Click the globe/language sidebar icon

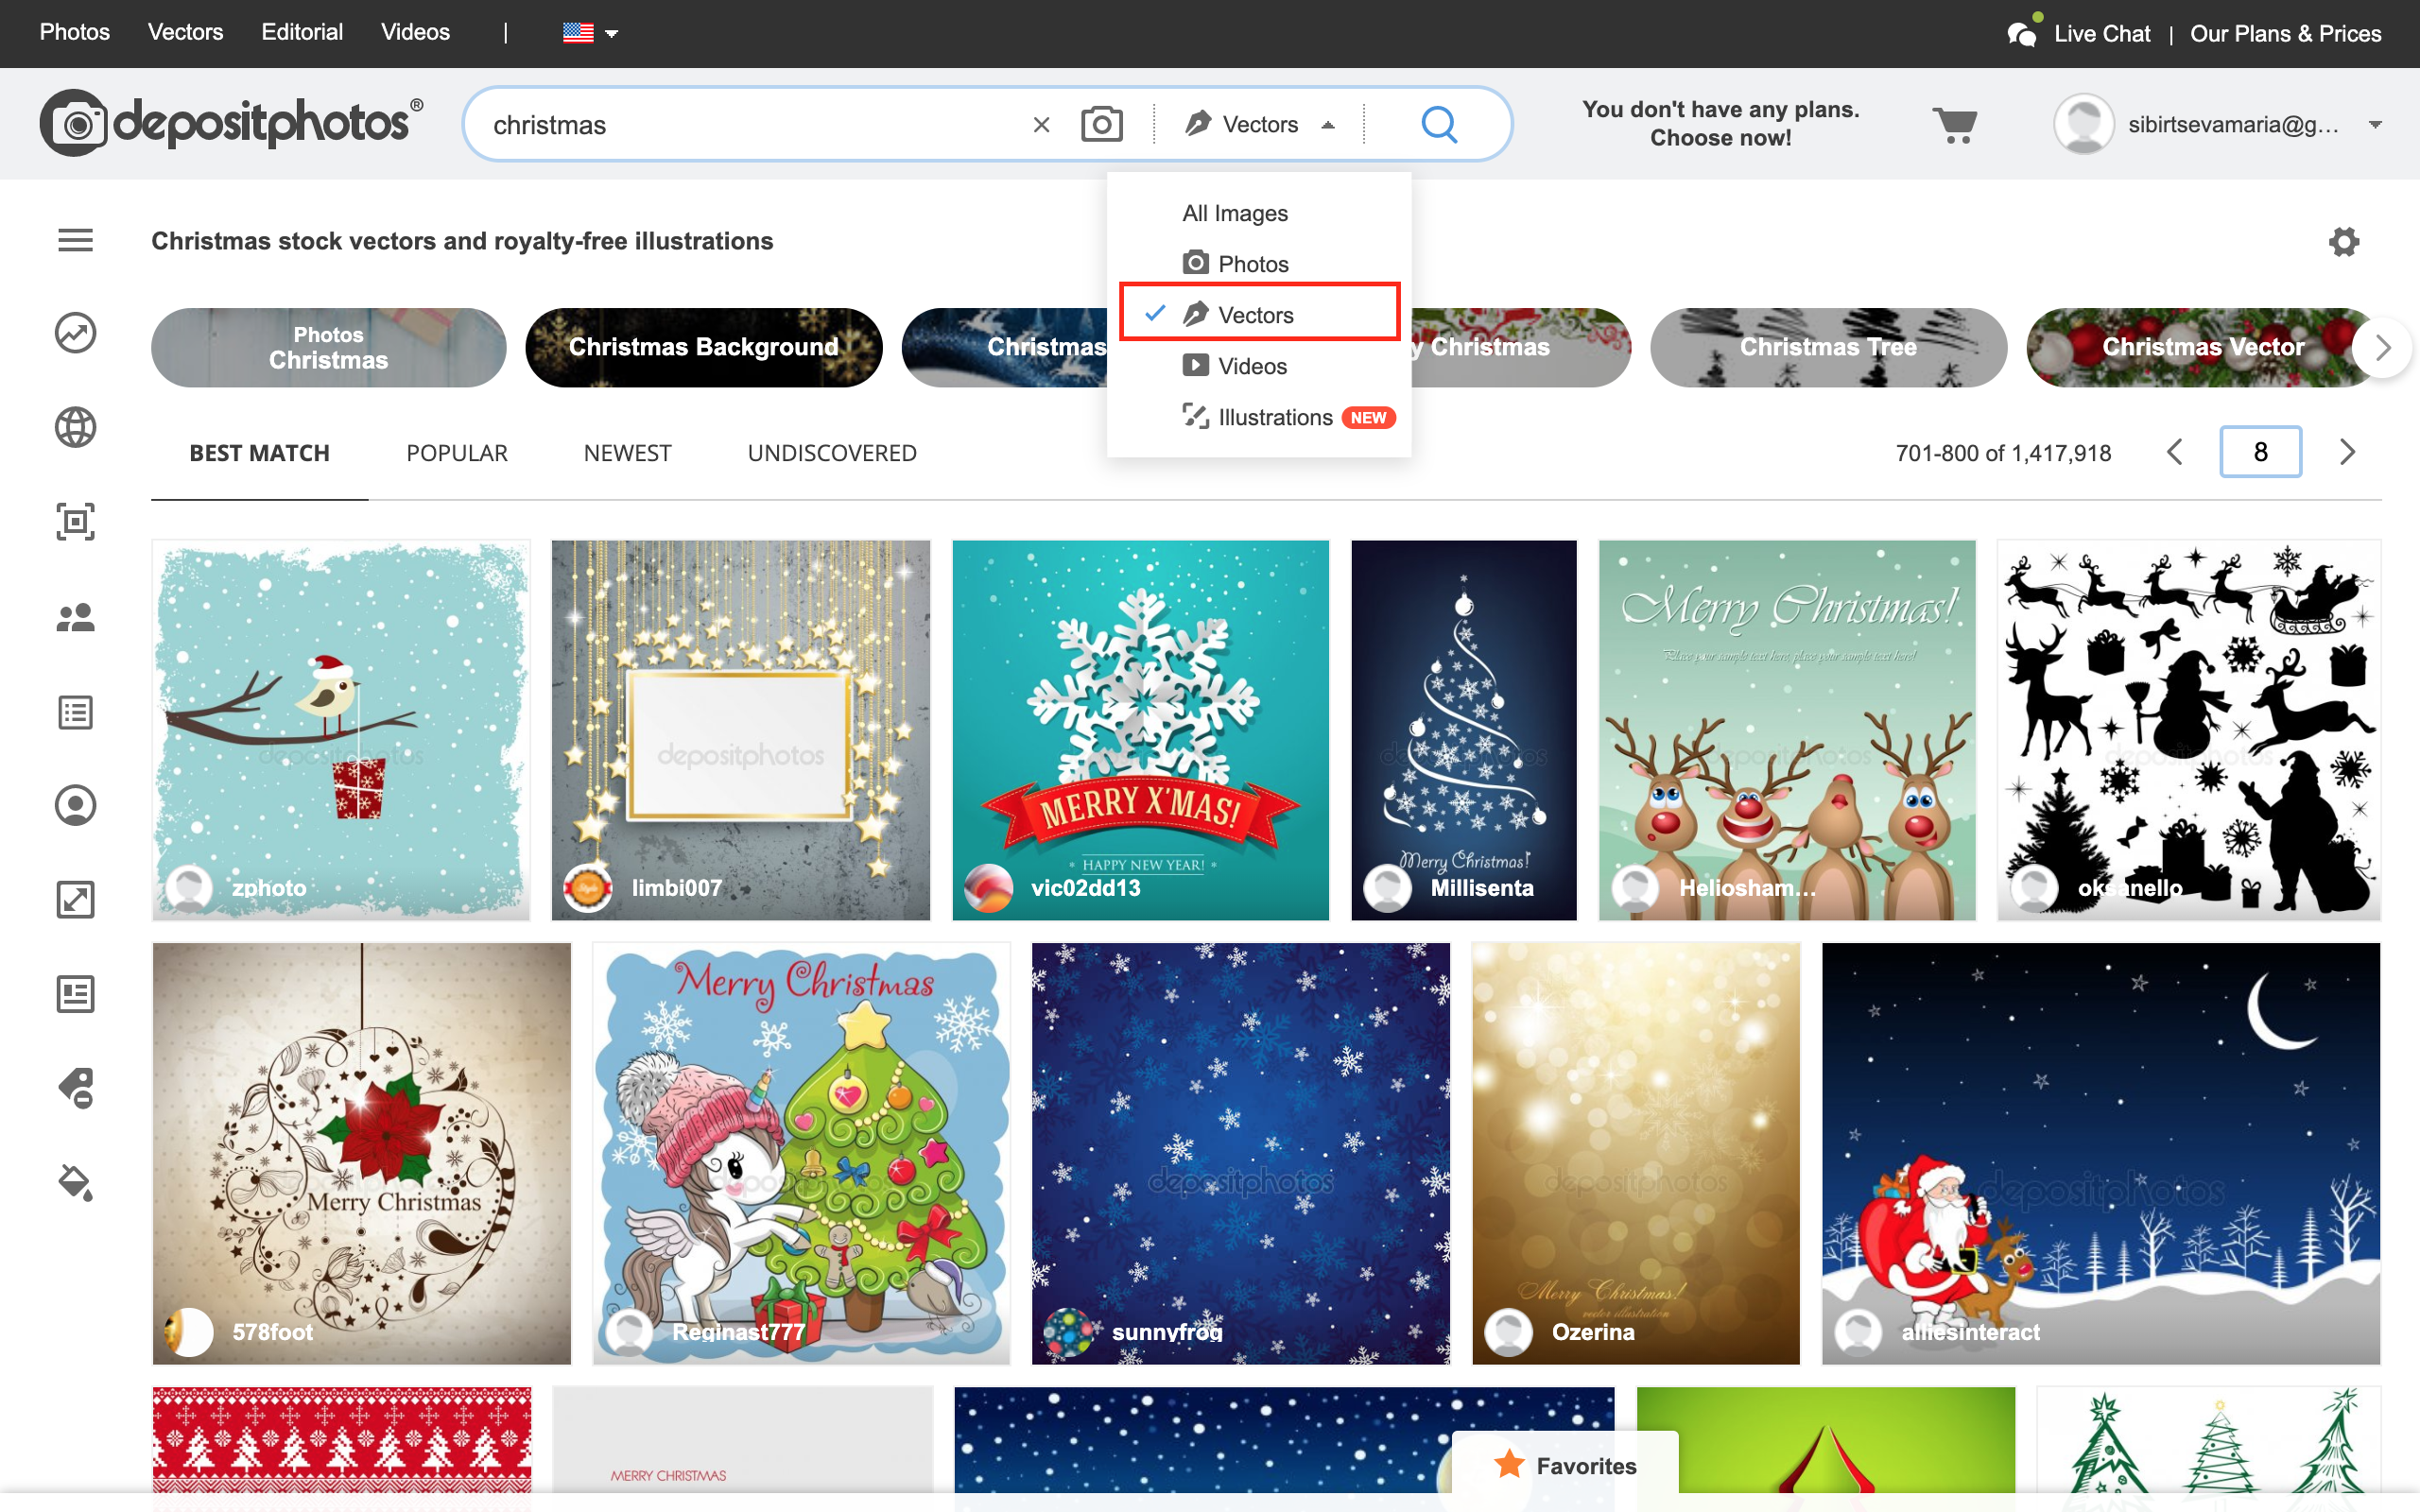[x=77, y=428]
